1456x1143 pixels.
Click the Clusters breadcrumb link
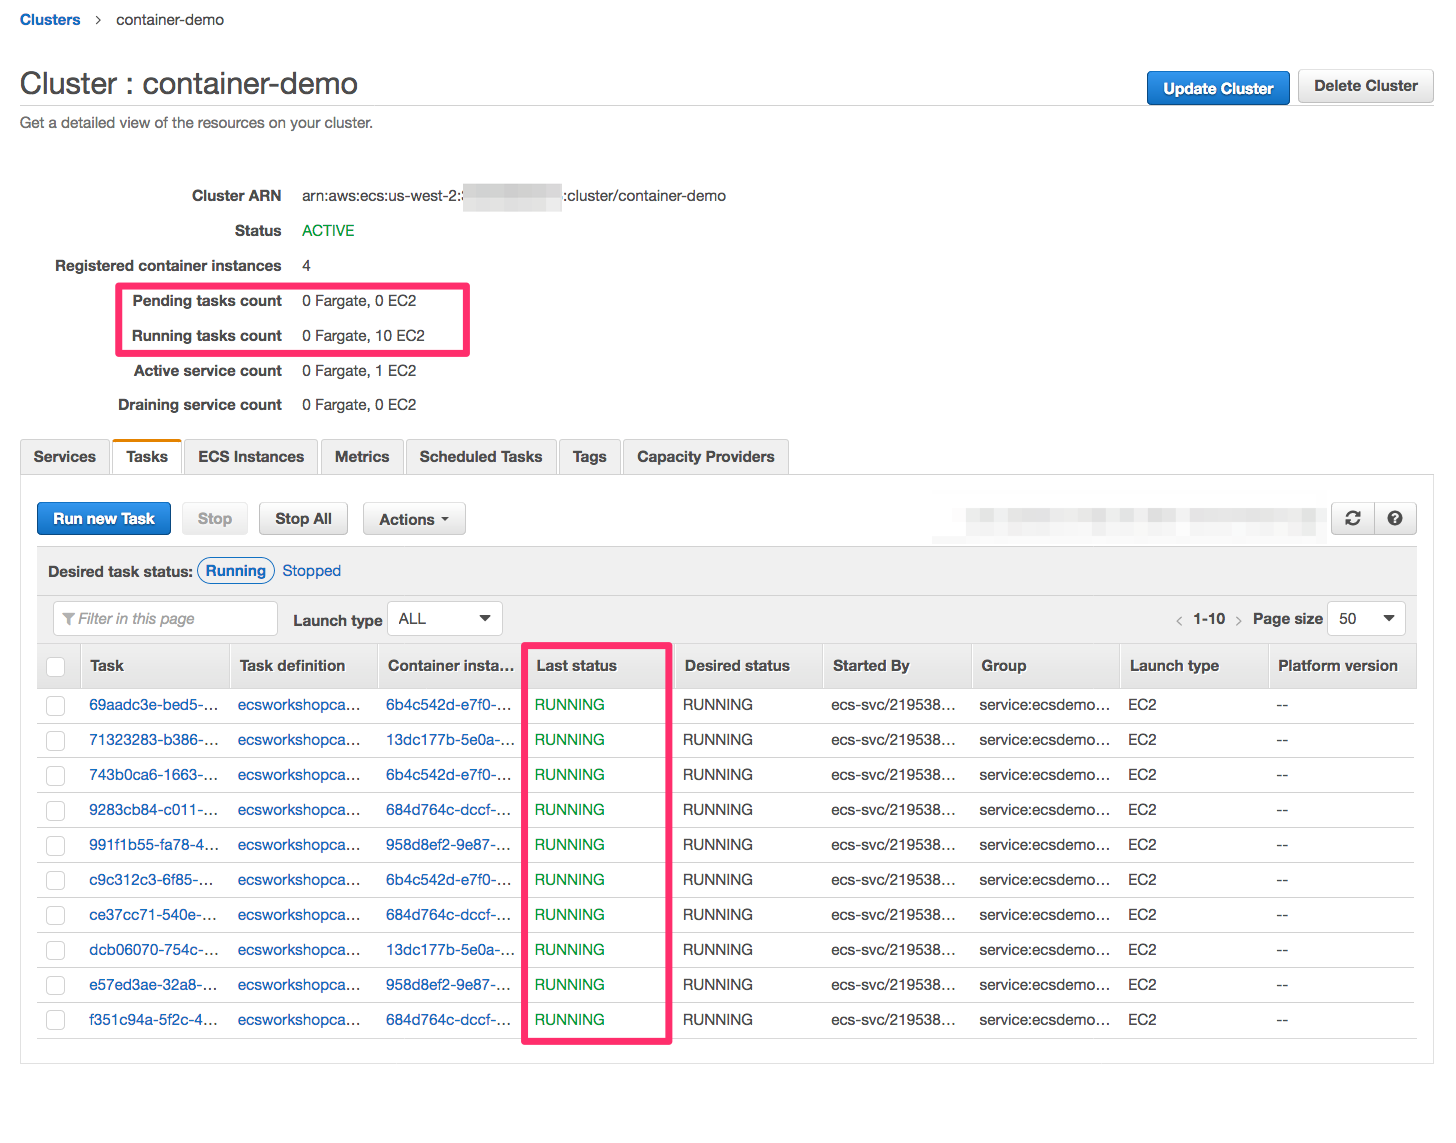pyautogui.click(x=50, y=20)
